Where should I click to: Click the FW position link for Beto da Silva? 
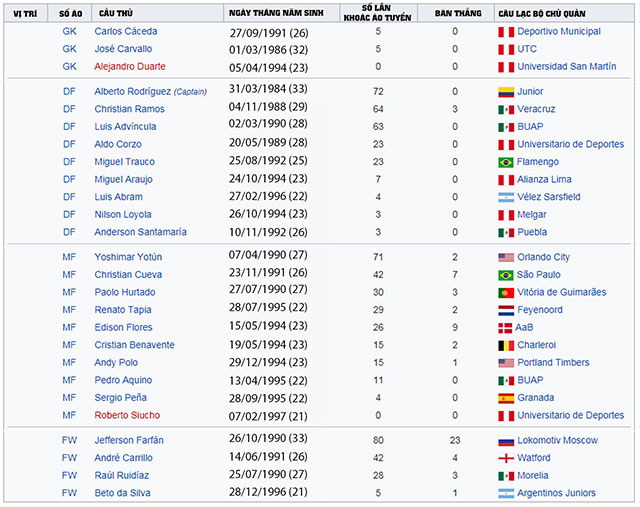coord(69,493)
